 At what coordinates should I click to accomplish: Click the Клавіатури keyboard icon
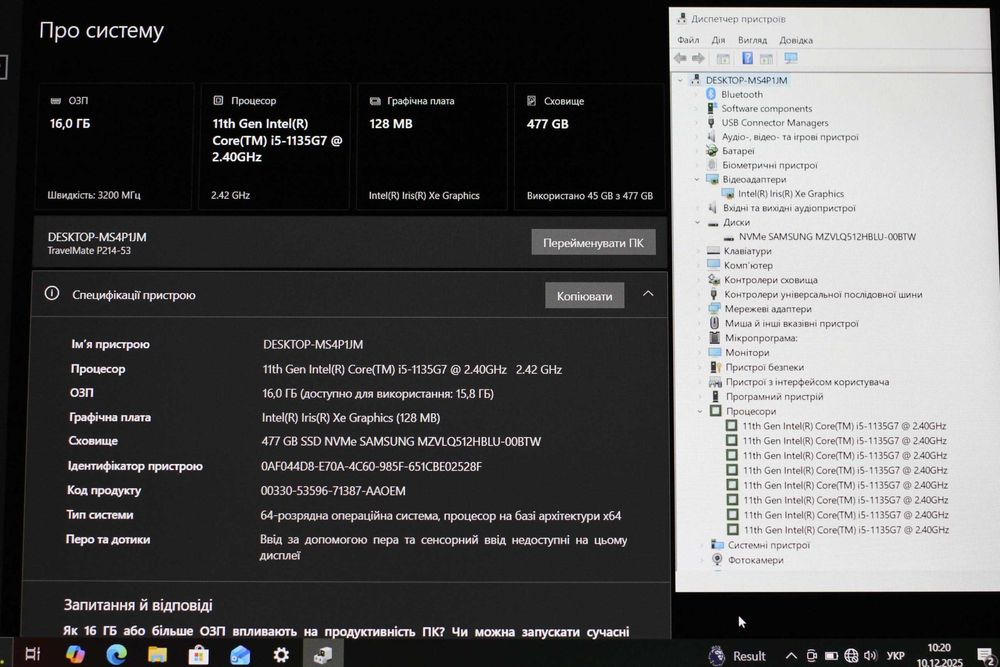(714, 251)
